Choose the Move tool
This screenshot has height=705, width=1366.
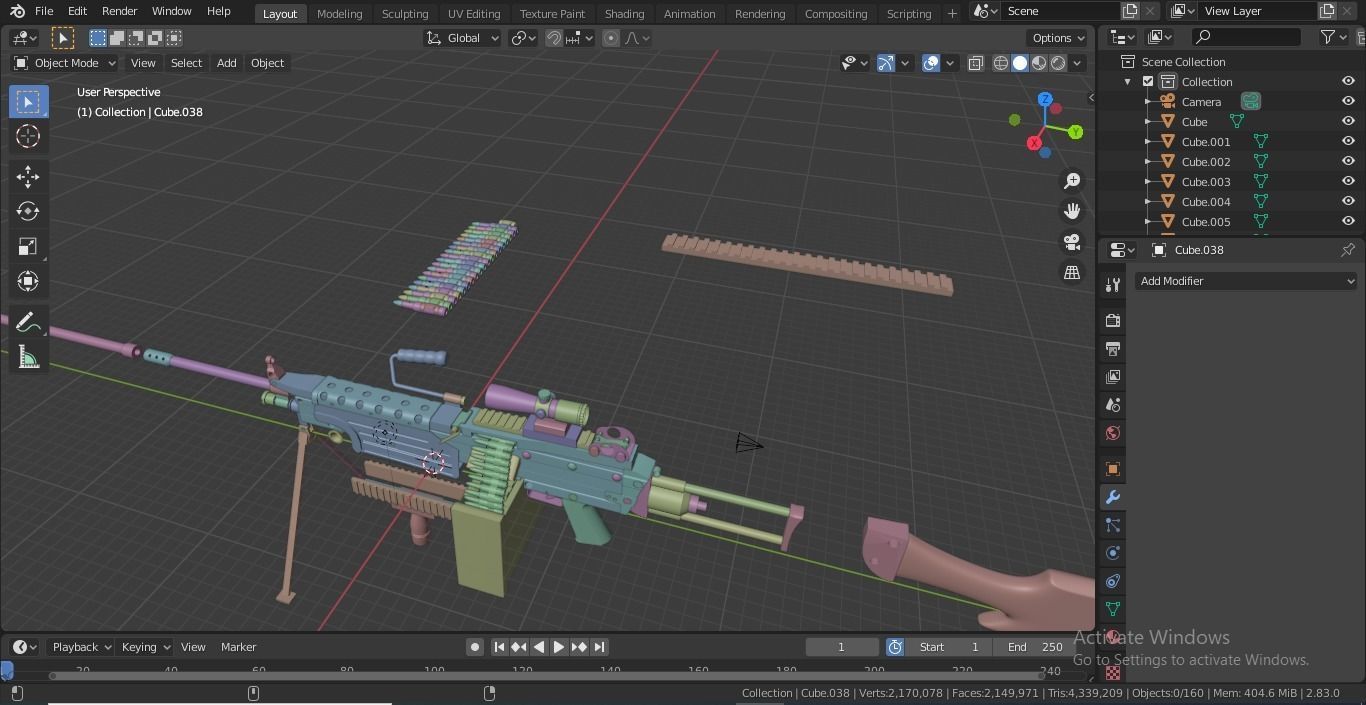pyautogui.click(x=28, y=177)
